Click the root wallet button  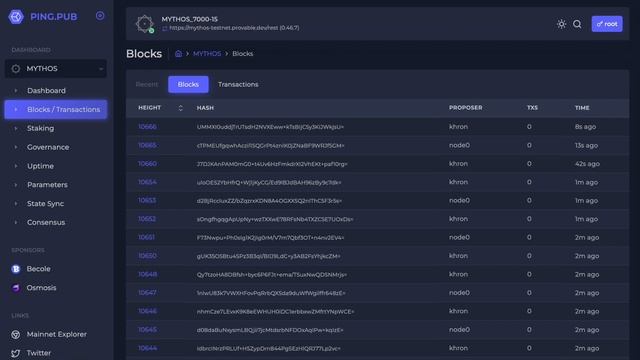pos(607,24)
